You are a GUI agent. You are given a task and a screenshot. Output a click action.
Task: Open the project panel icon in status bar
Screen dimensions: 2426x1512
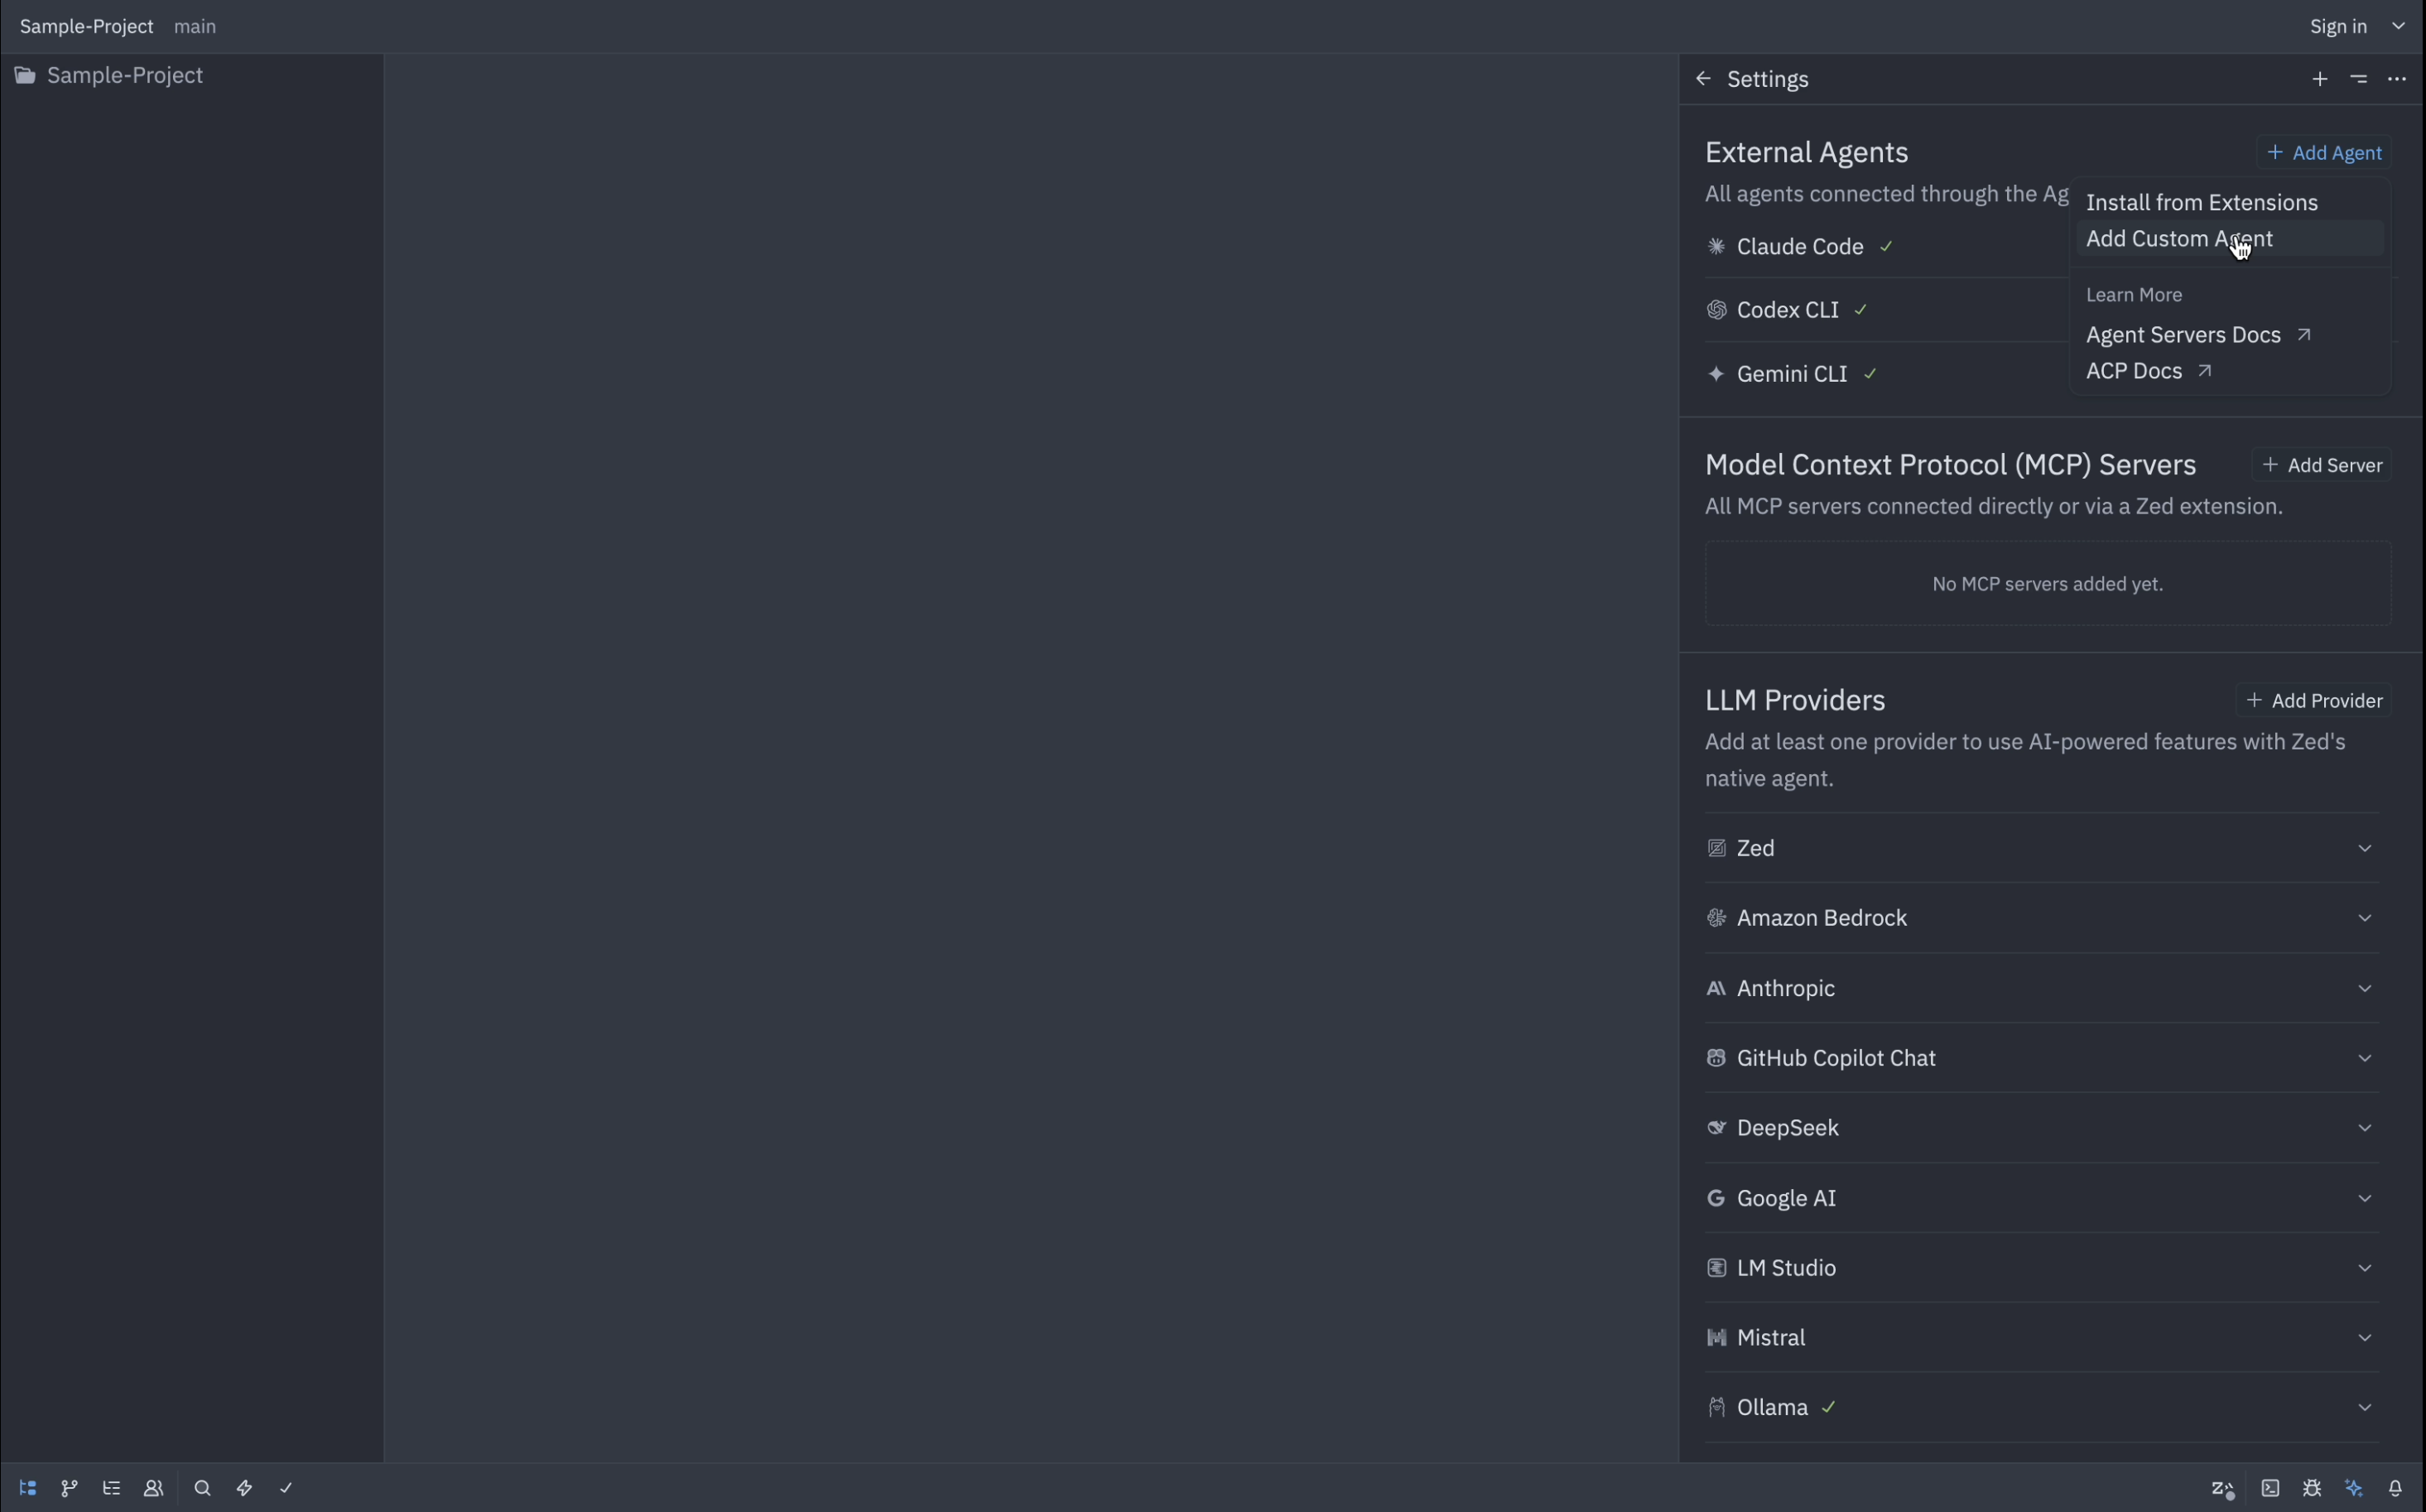27,1489
